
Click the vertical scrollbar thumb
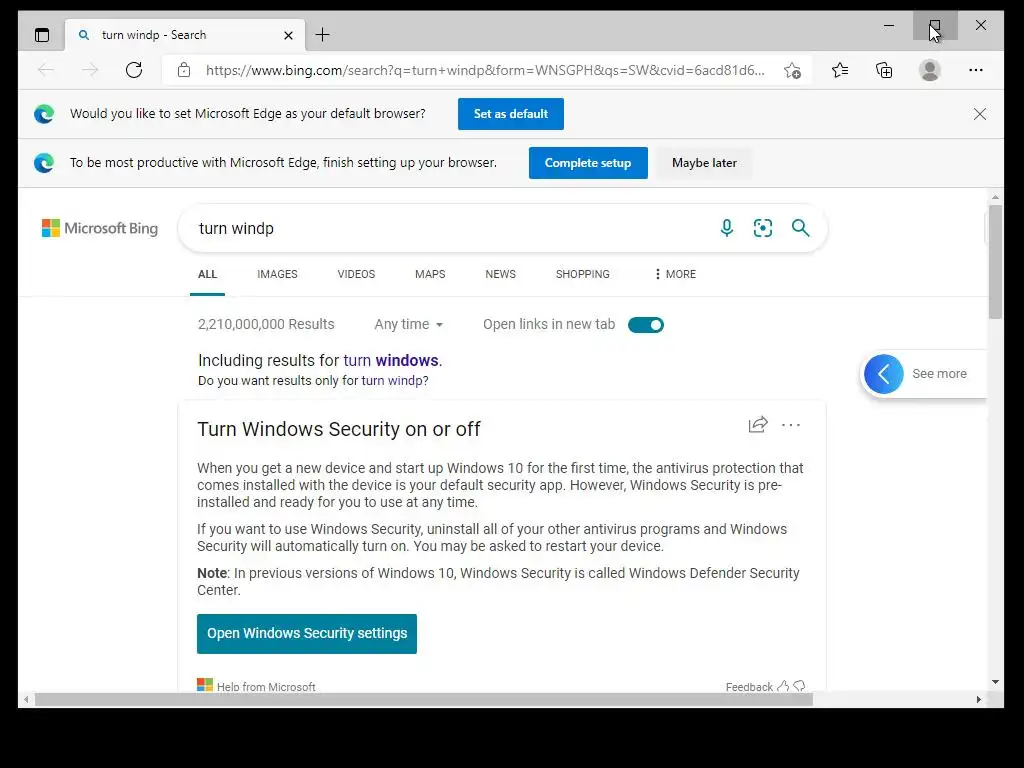pos(995,262)
